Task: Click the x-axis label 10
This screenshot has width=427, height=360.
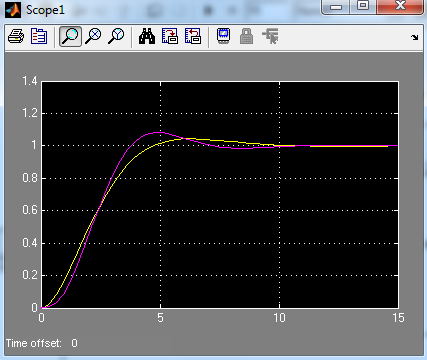Action: (x=279, y=318)
